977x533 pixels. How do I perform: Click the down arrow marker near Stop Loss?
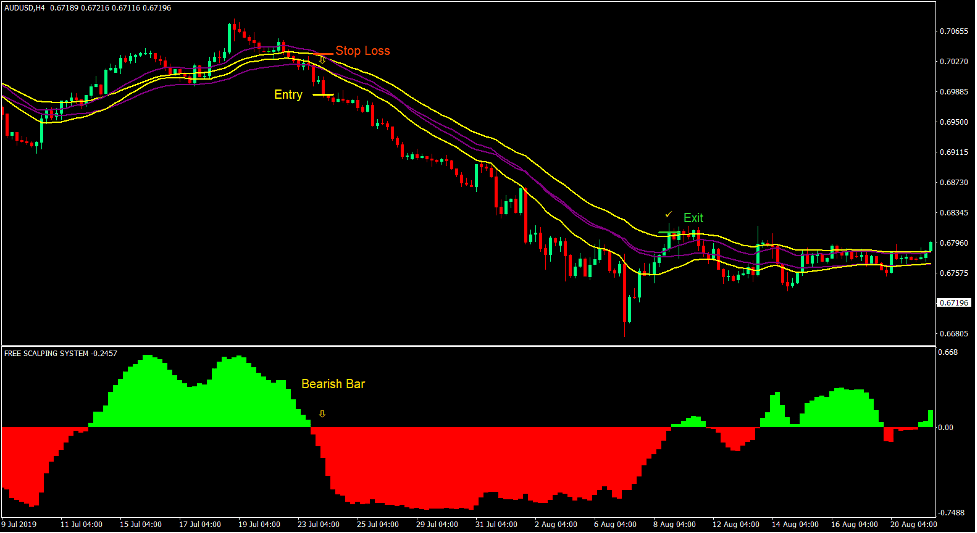322,61
